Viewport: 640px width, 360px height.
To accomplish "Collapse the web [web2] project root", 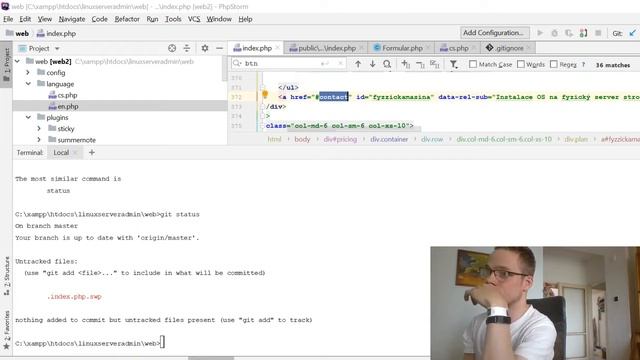I will [x=17, y=61].
